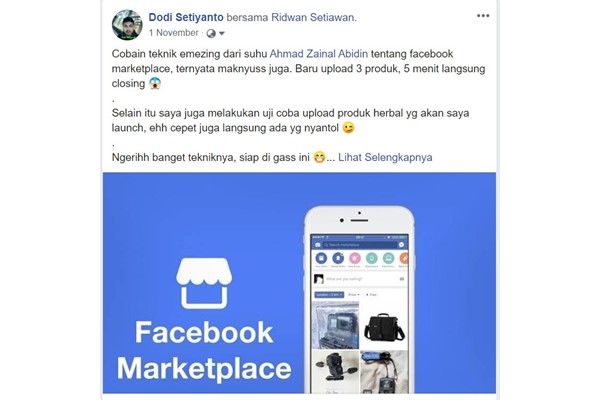This screenshot has width=600, height=400.
Task: Click the Marketplace search bar in phone
Action: point(360,245)
